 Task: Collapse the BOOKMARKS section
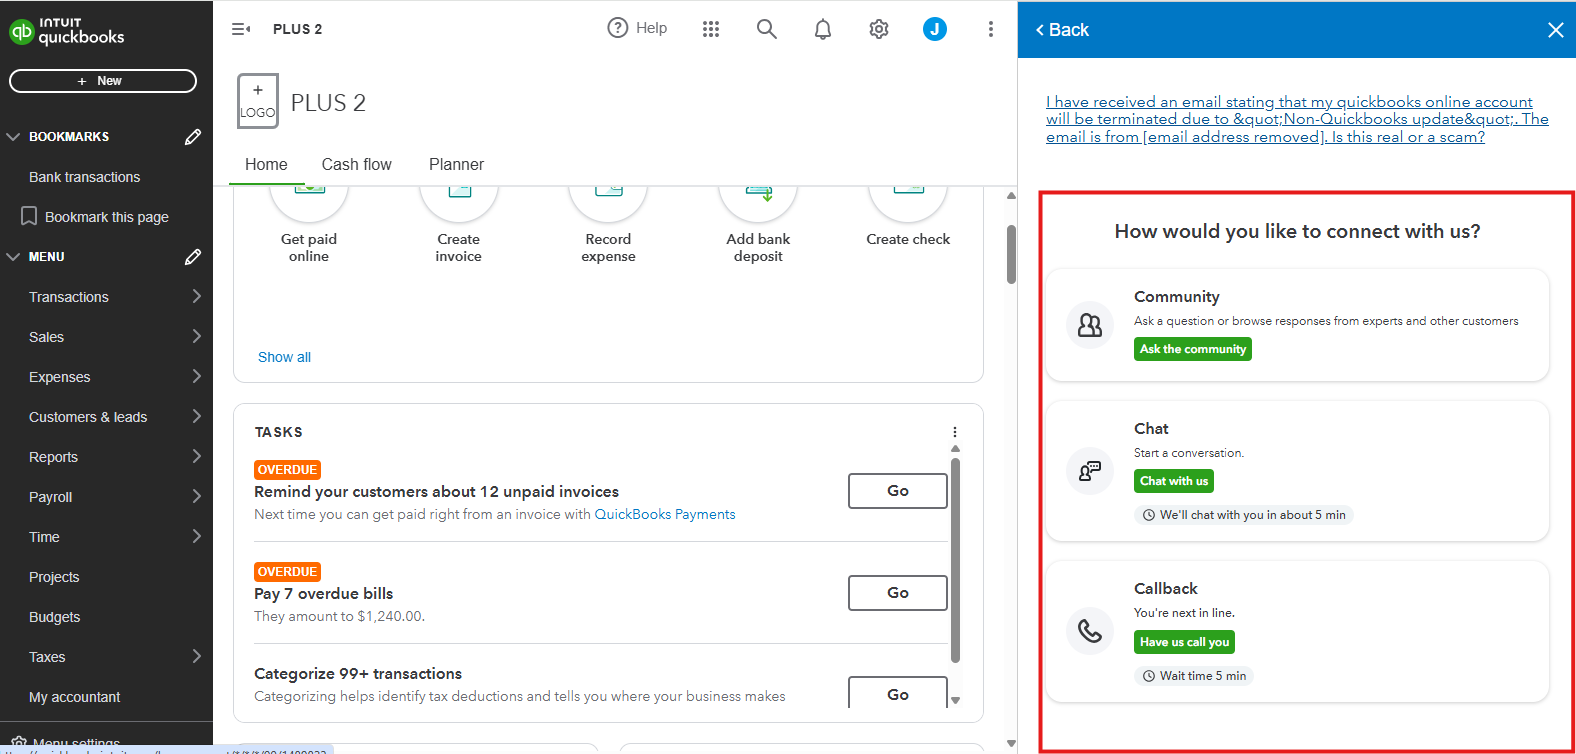pos(13,137)
